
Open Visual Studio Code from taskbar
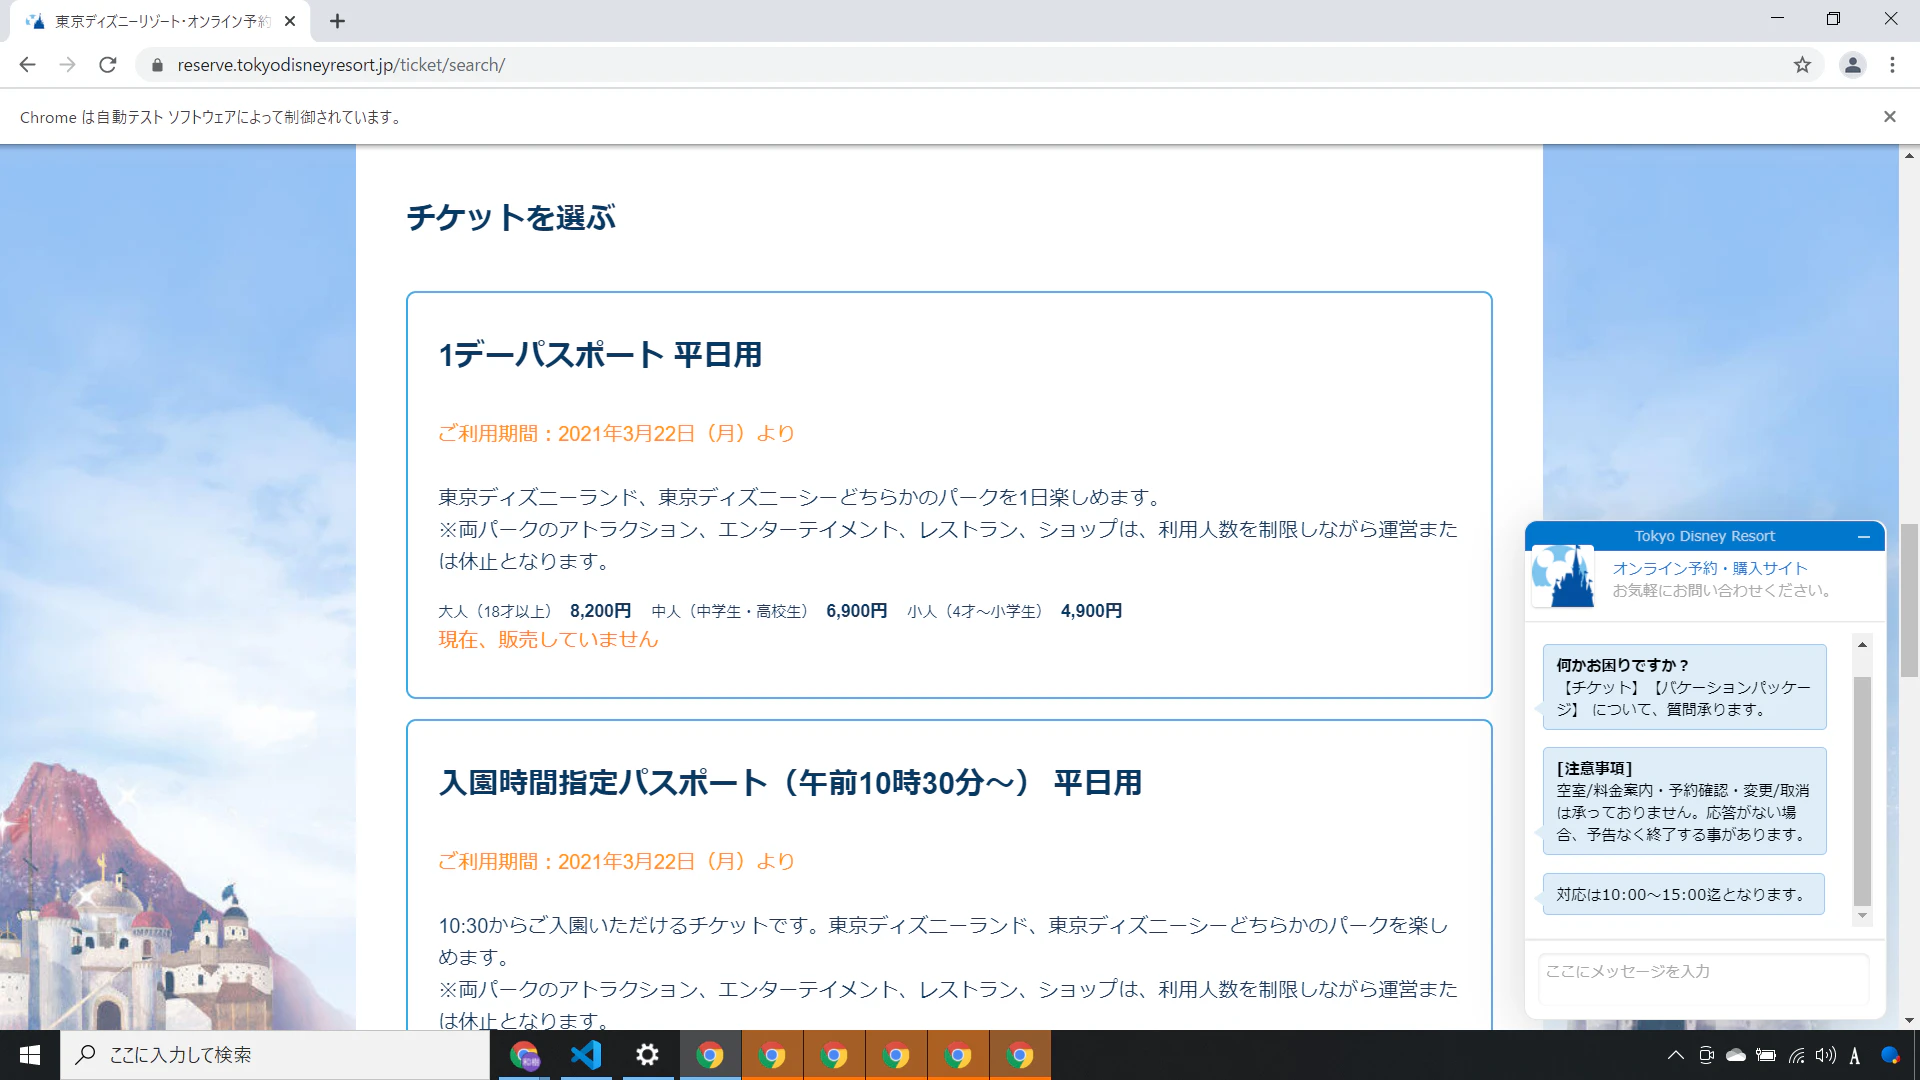click(x=586, y=1055)
